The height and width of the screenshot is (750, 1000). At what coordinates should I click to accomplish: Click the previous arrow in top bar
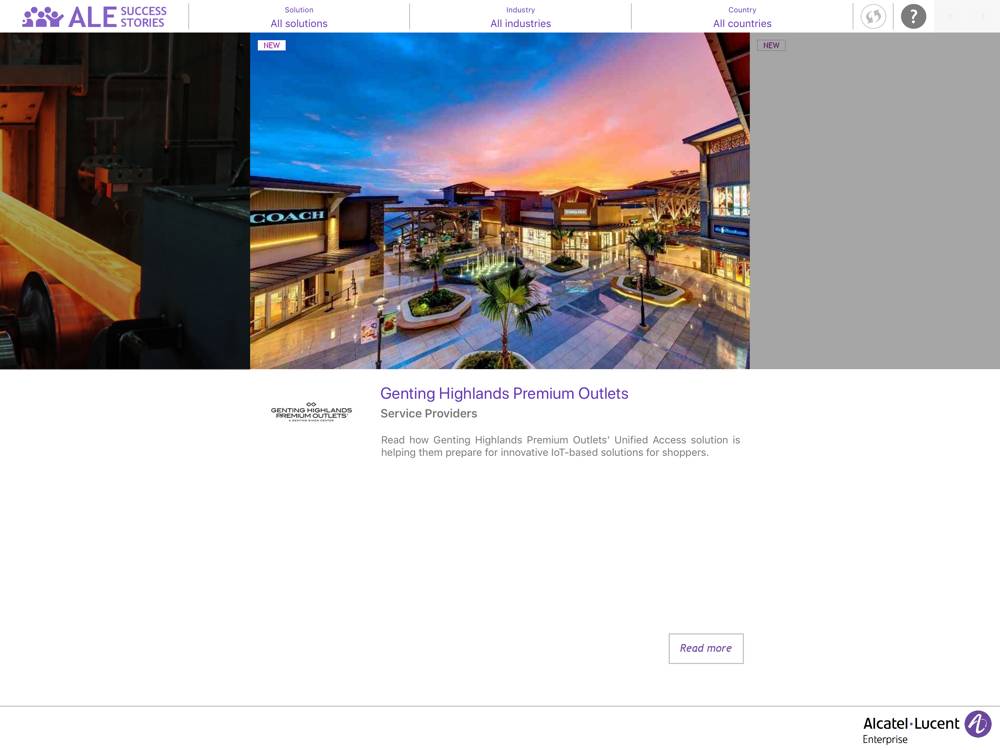coord(950,17)
